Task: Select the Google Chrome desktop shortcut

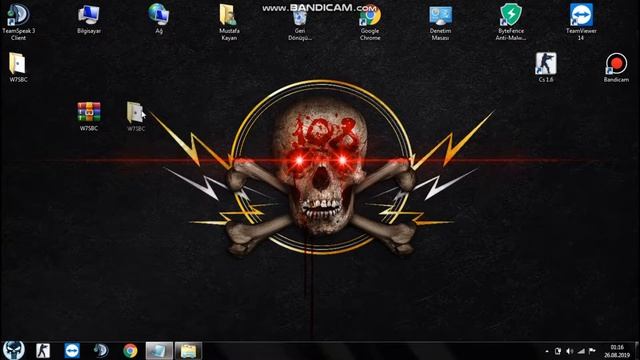Action: (x=370, y=23)
